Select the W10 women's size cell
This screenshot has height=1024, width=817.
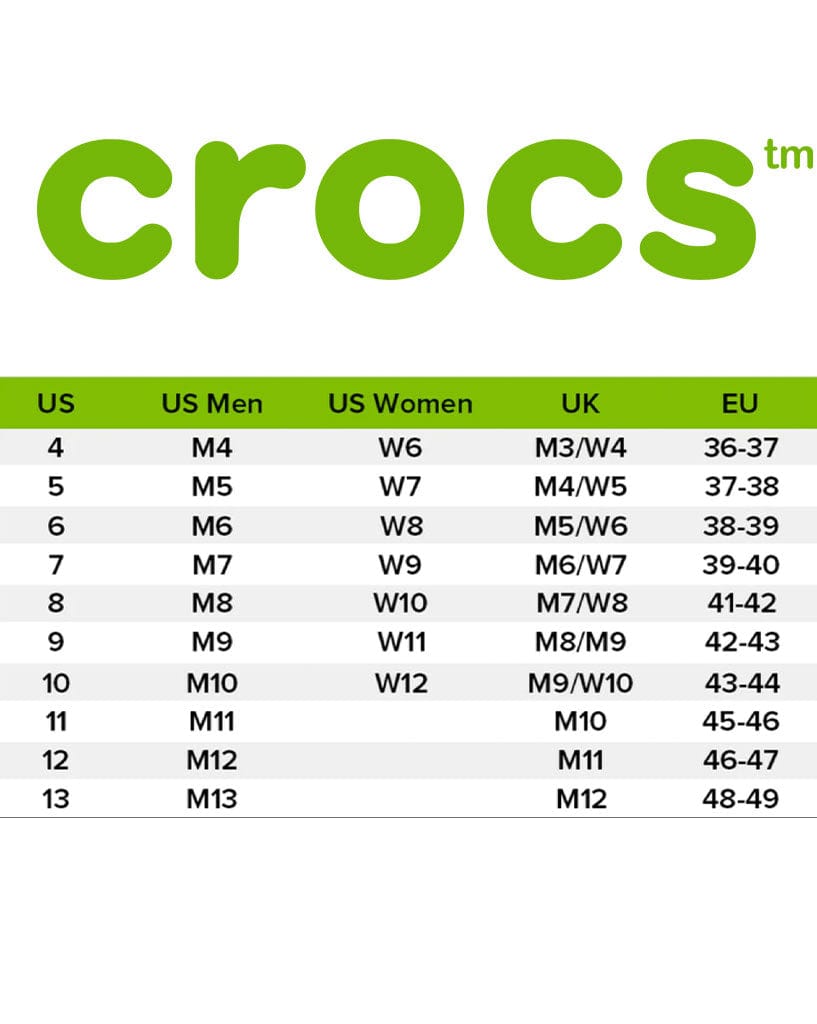click(x=400, y=603)
